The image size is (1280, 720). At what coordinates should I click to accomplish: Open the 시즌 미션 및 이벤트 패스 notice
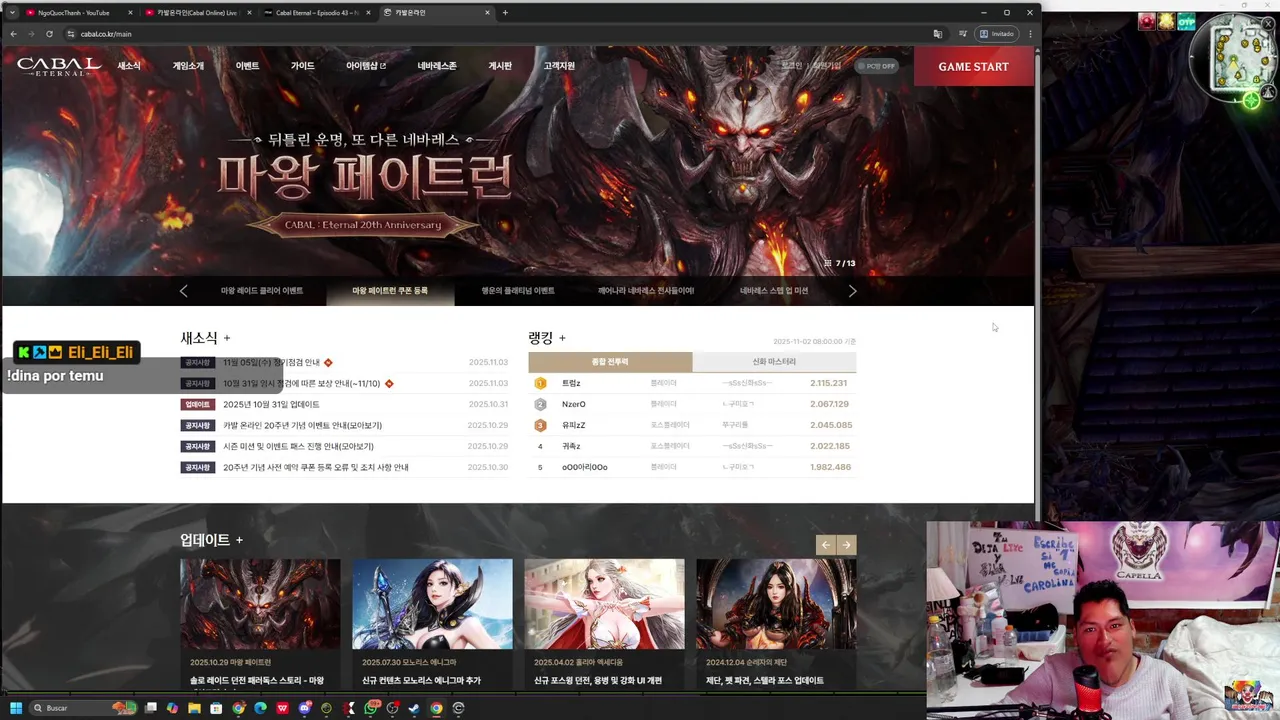(x=299, y=446)
